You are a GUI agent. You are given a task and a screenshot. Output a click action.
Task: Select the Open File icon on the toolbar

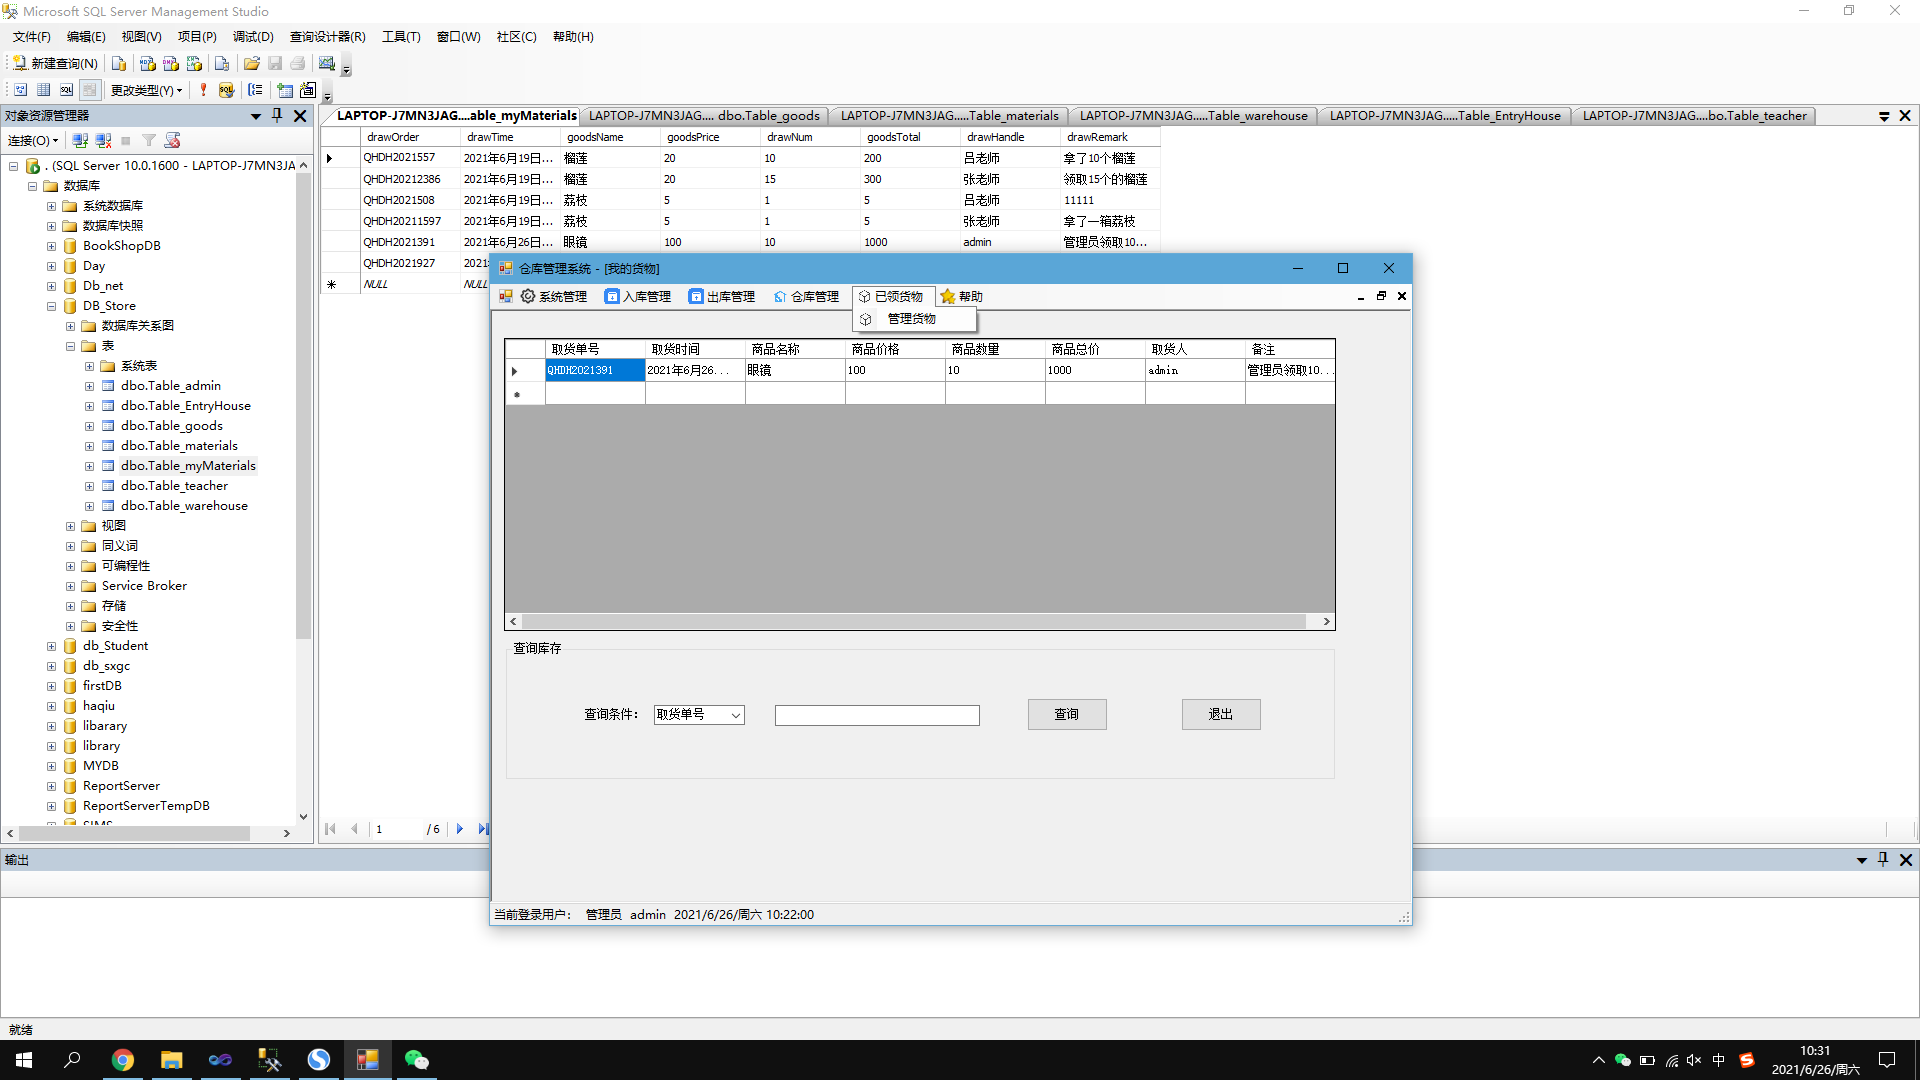252,63
